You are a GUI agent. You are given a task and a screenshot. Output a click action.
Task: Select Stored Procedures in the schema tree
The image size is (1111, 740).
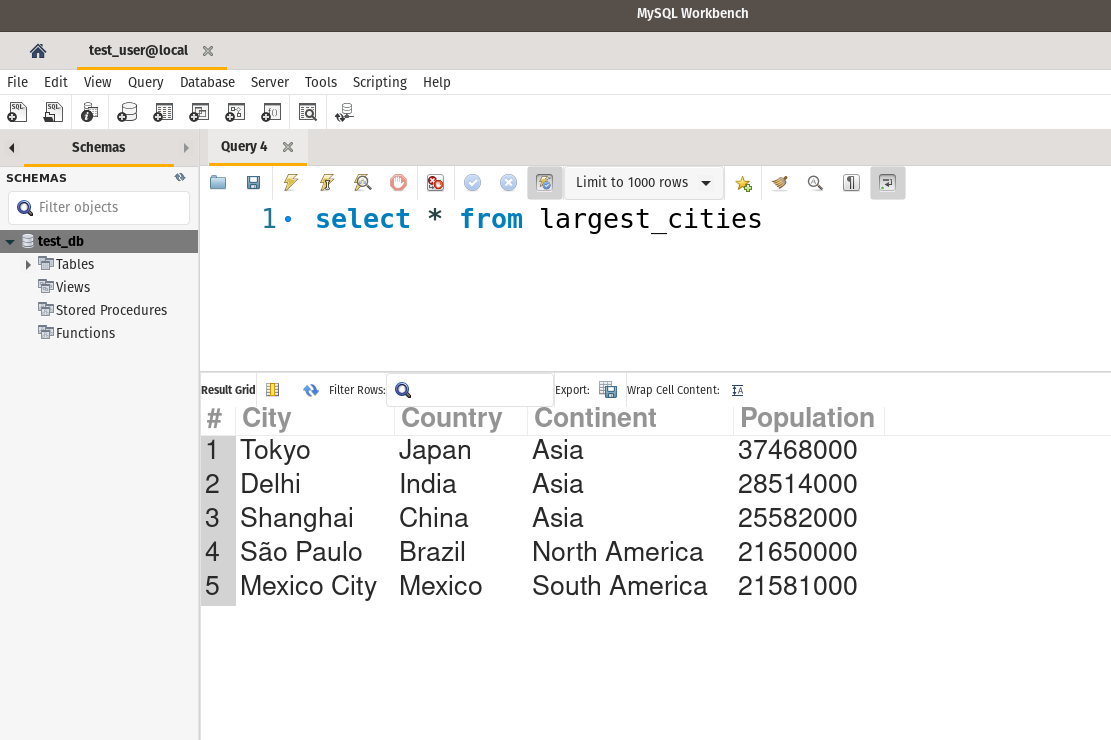[110, 310]
